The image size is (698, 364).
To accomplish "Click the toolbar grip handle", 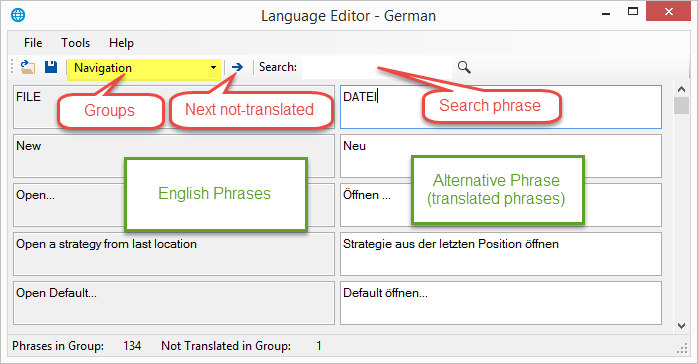I will tap(12, 67).
